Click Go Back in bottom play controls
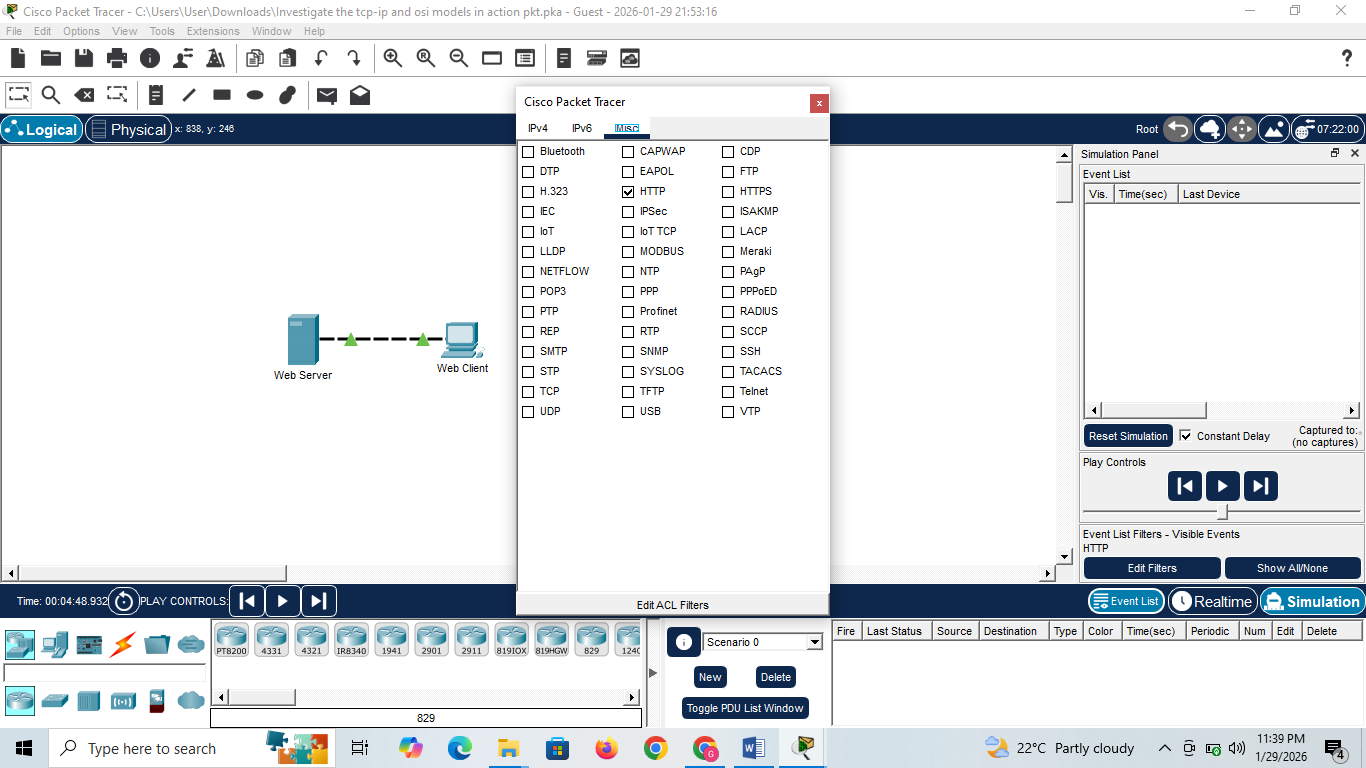 point(247,601)
